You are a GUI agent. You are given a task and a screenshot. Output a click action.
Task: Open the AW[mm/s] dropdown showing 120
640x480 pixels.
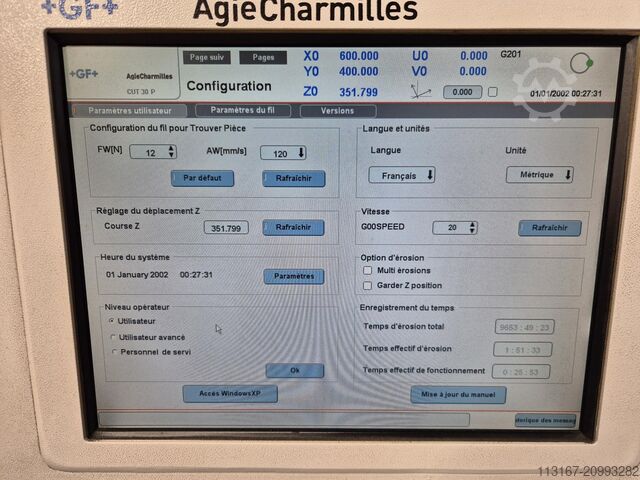284,153
